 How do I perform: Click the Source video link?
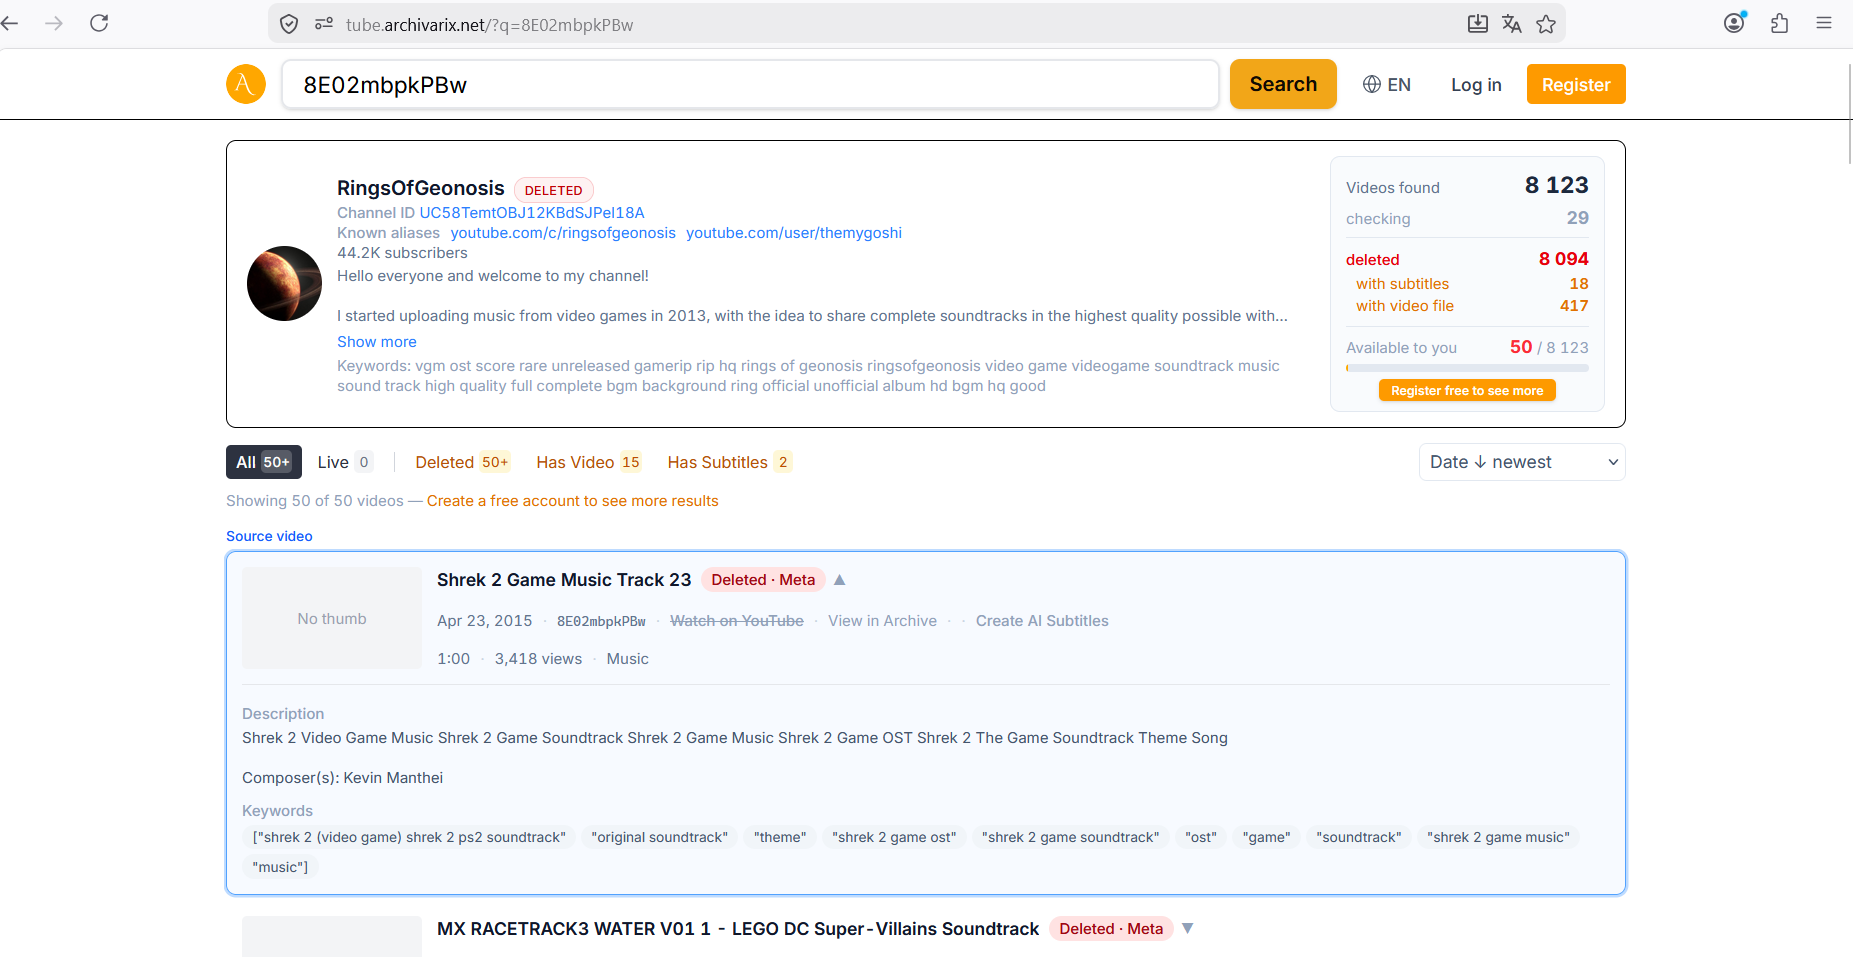(269, 536)
